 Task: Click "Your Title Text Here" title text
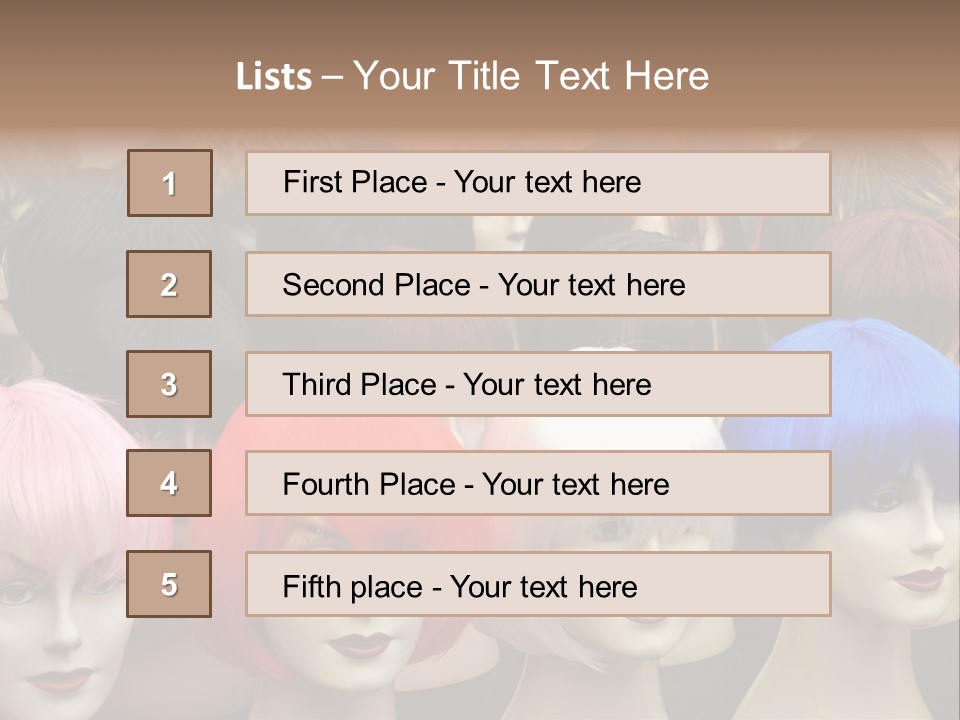[x=531, y=76]
